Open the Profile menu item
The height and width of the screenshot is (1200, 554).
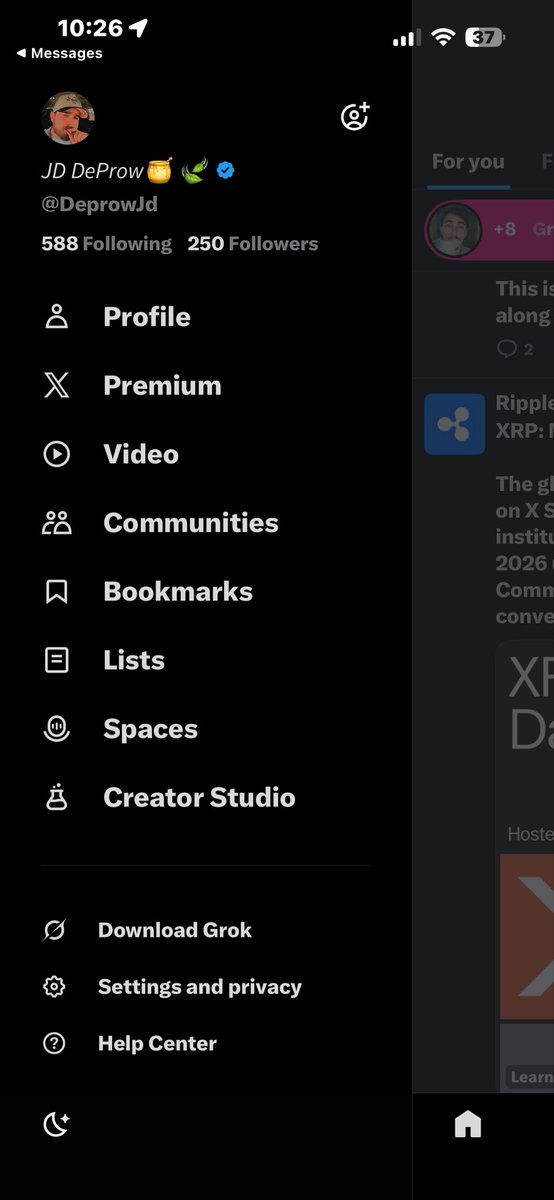[x=146, y=317]
